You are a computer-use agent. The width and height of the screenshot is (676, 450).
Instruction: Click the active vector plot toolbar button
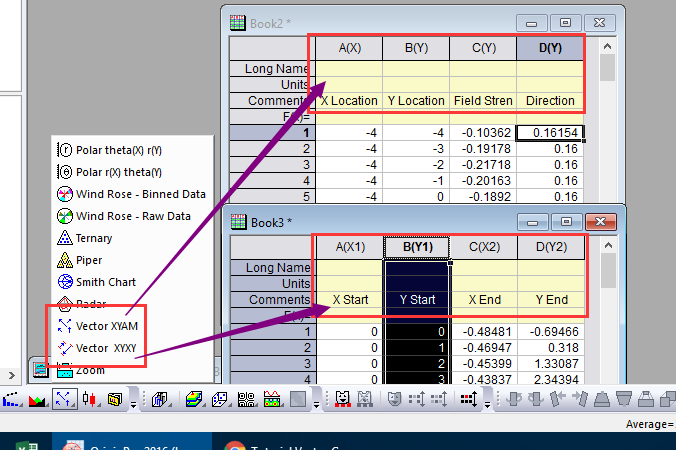click(64, 399)
